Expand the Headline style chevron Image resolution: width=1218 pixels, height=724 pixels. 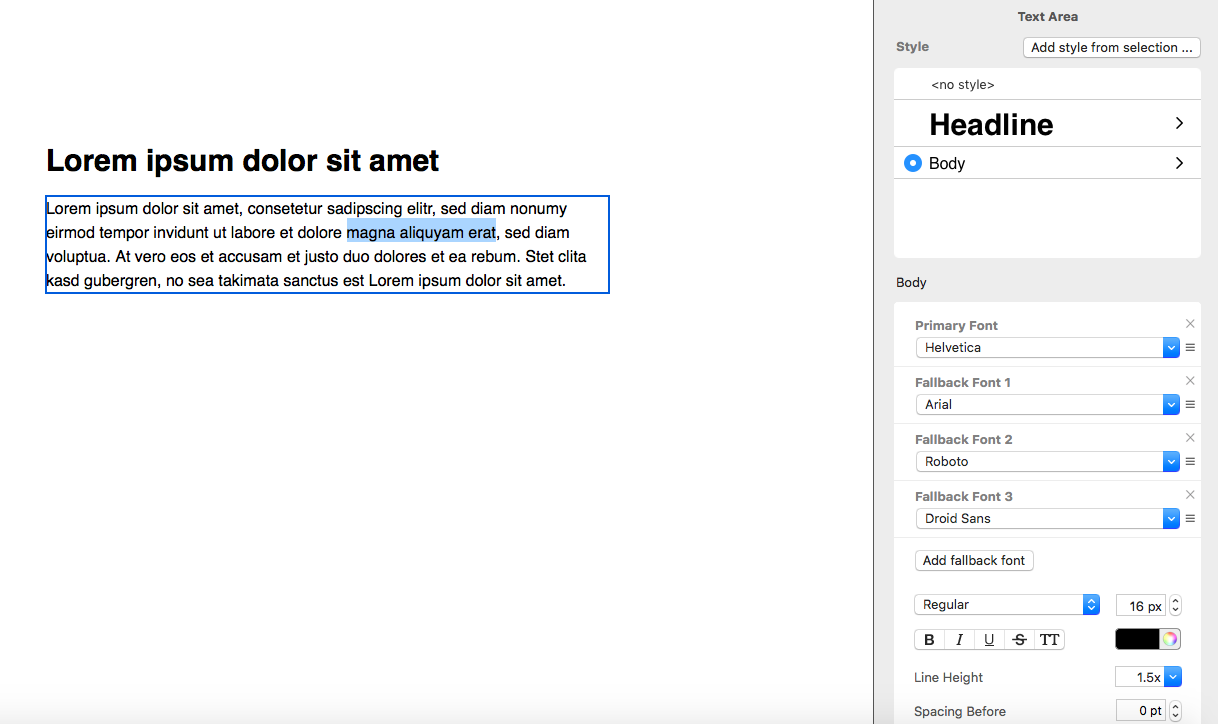1178,122
